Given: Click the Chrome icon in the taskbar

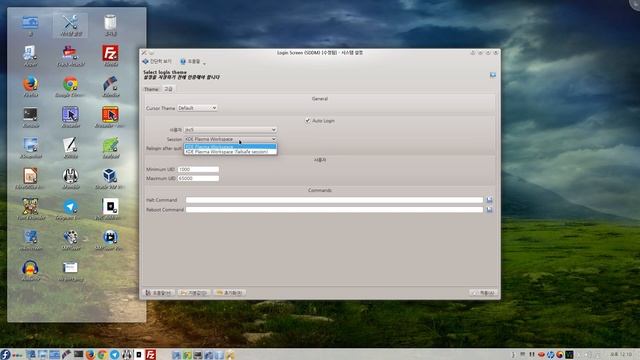Looking at the screenshot, I should [x=102, y=354].
